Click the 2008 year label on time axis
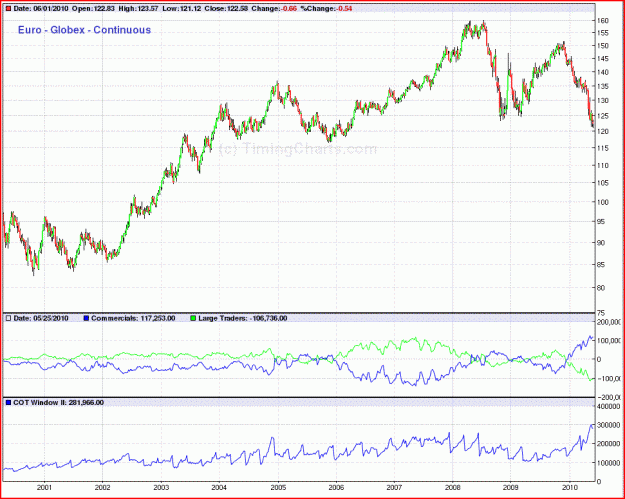This screenshot has width=625, height=499. pyautogui.click(x=453, y=487)
